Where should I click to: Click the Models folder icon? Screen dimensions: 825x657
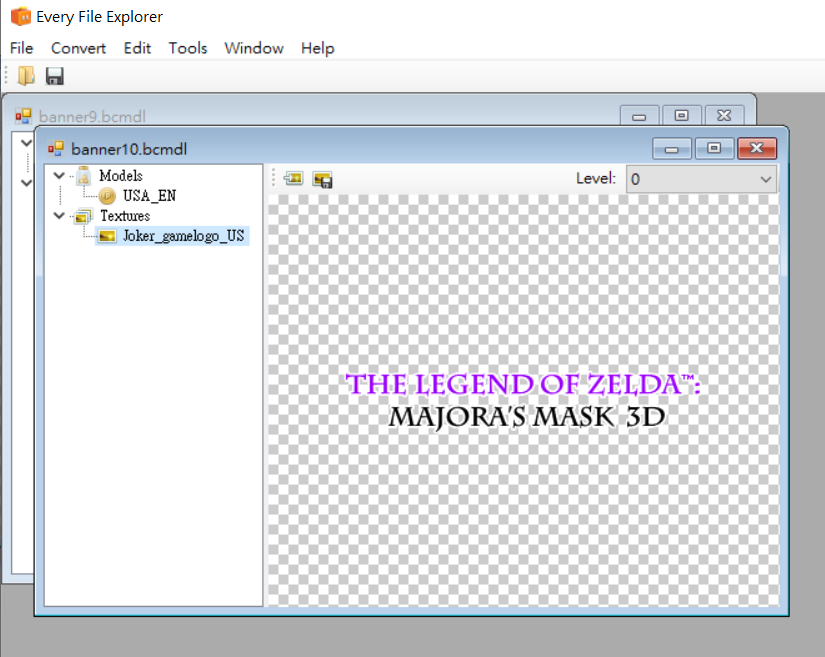84,175
